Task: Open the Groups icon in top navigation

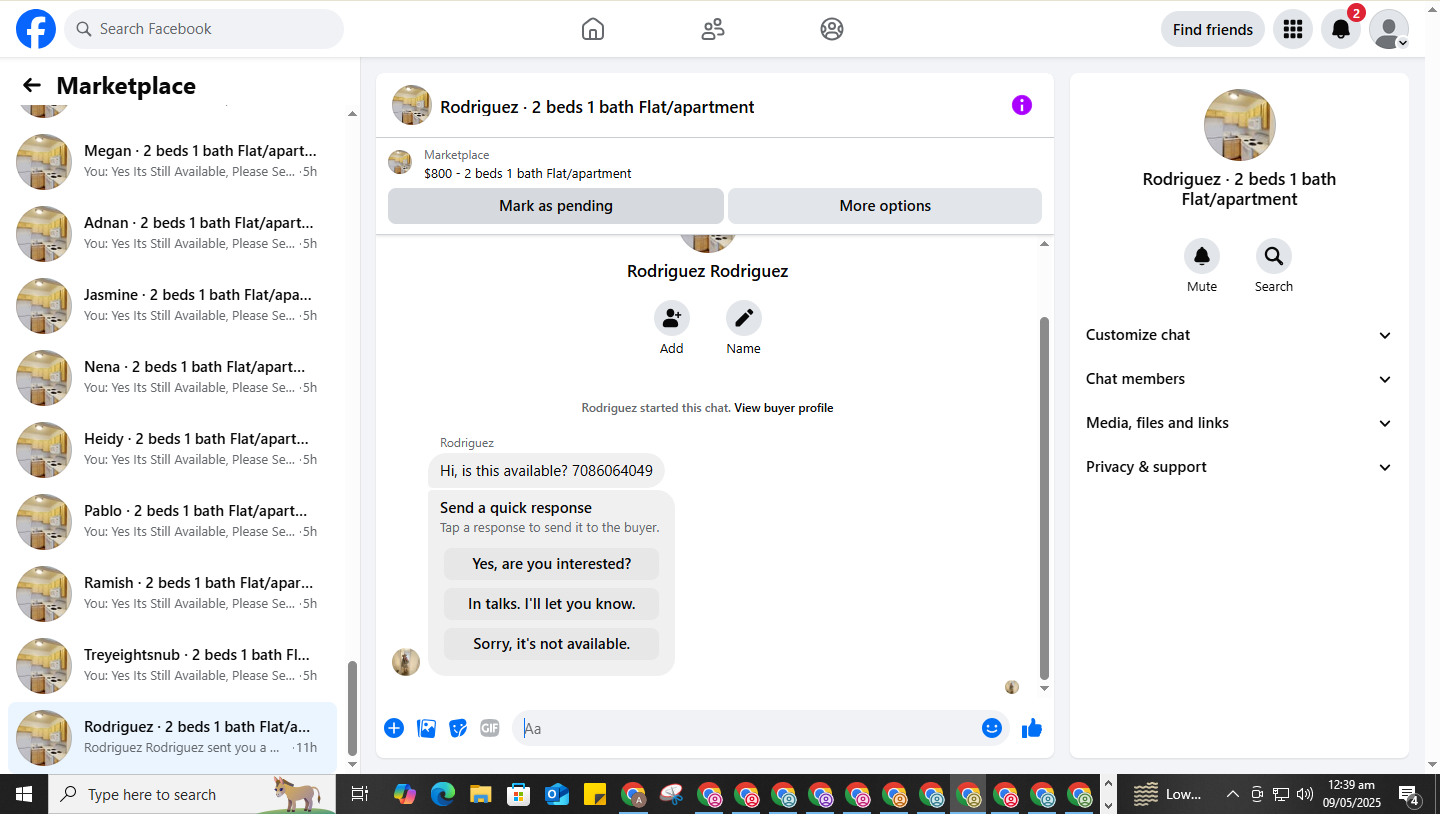Action: pos(832,29)
